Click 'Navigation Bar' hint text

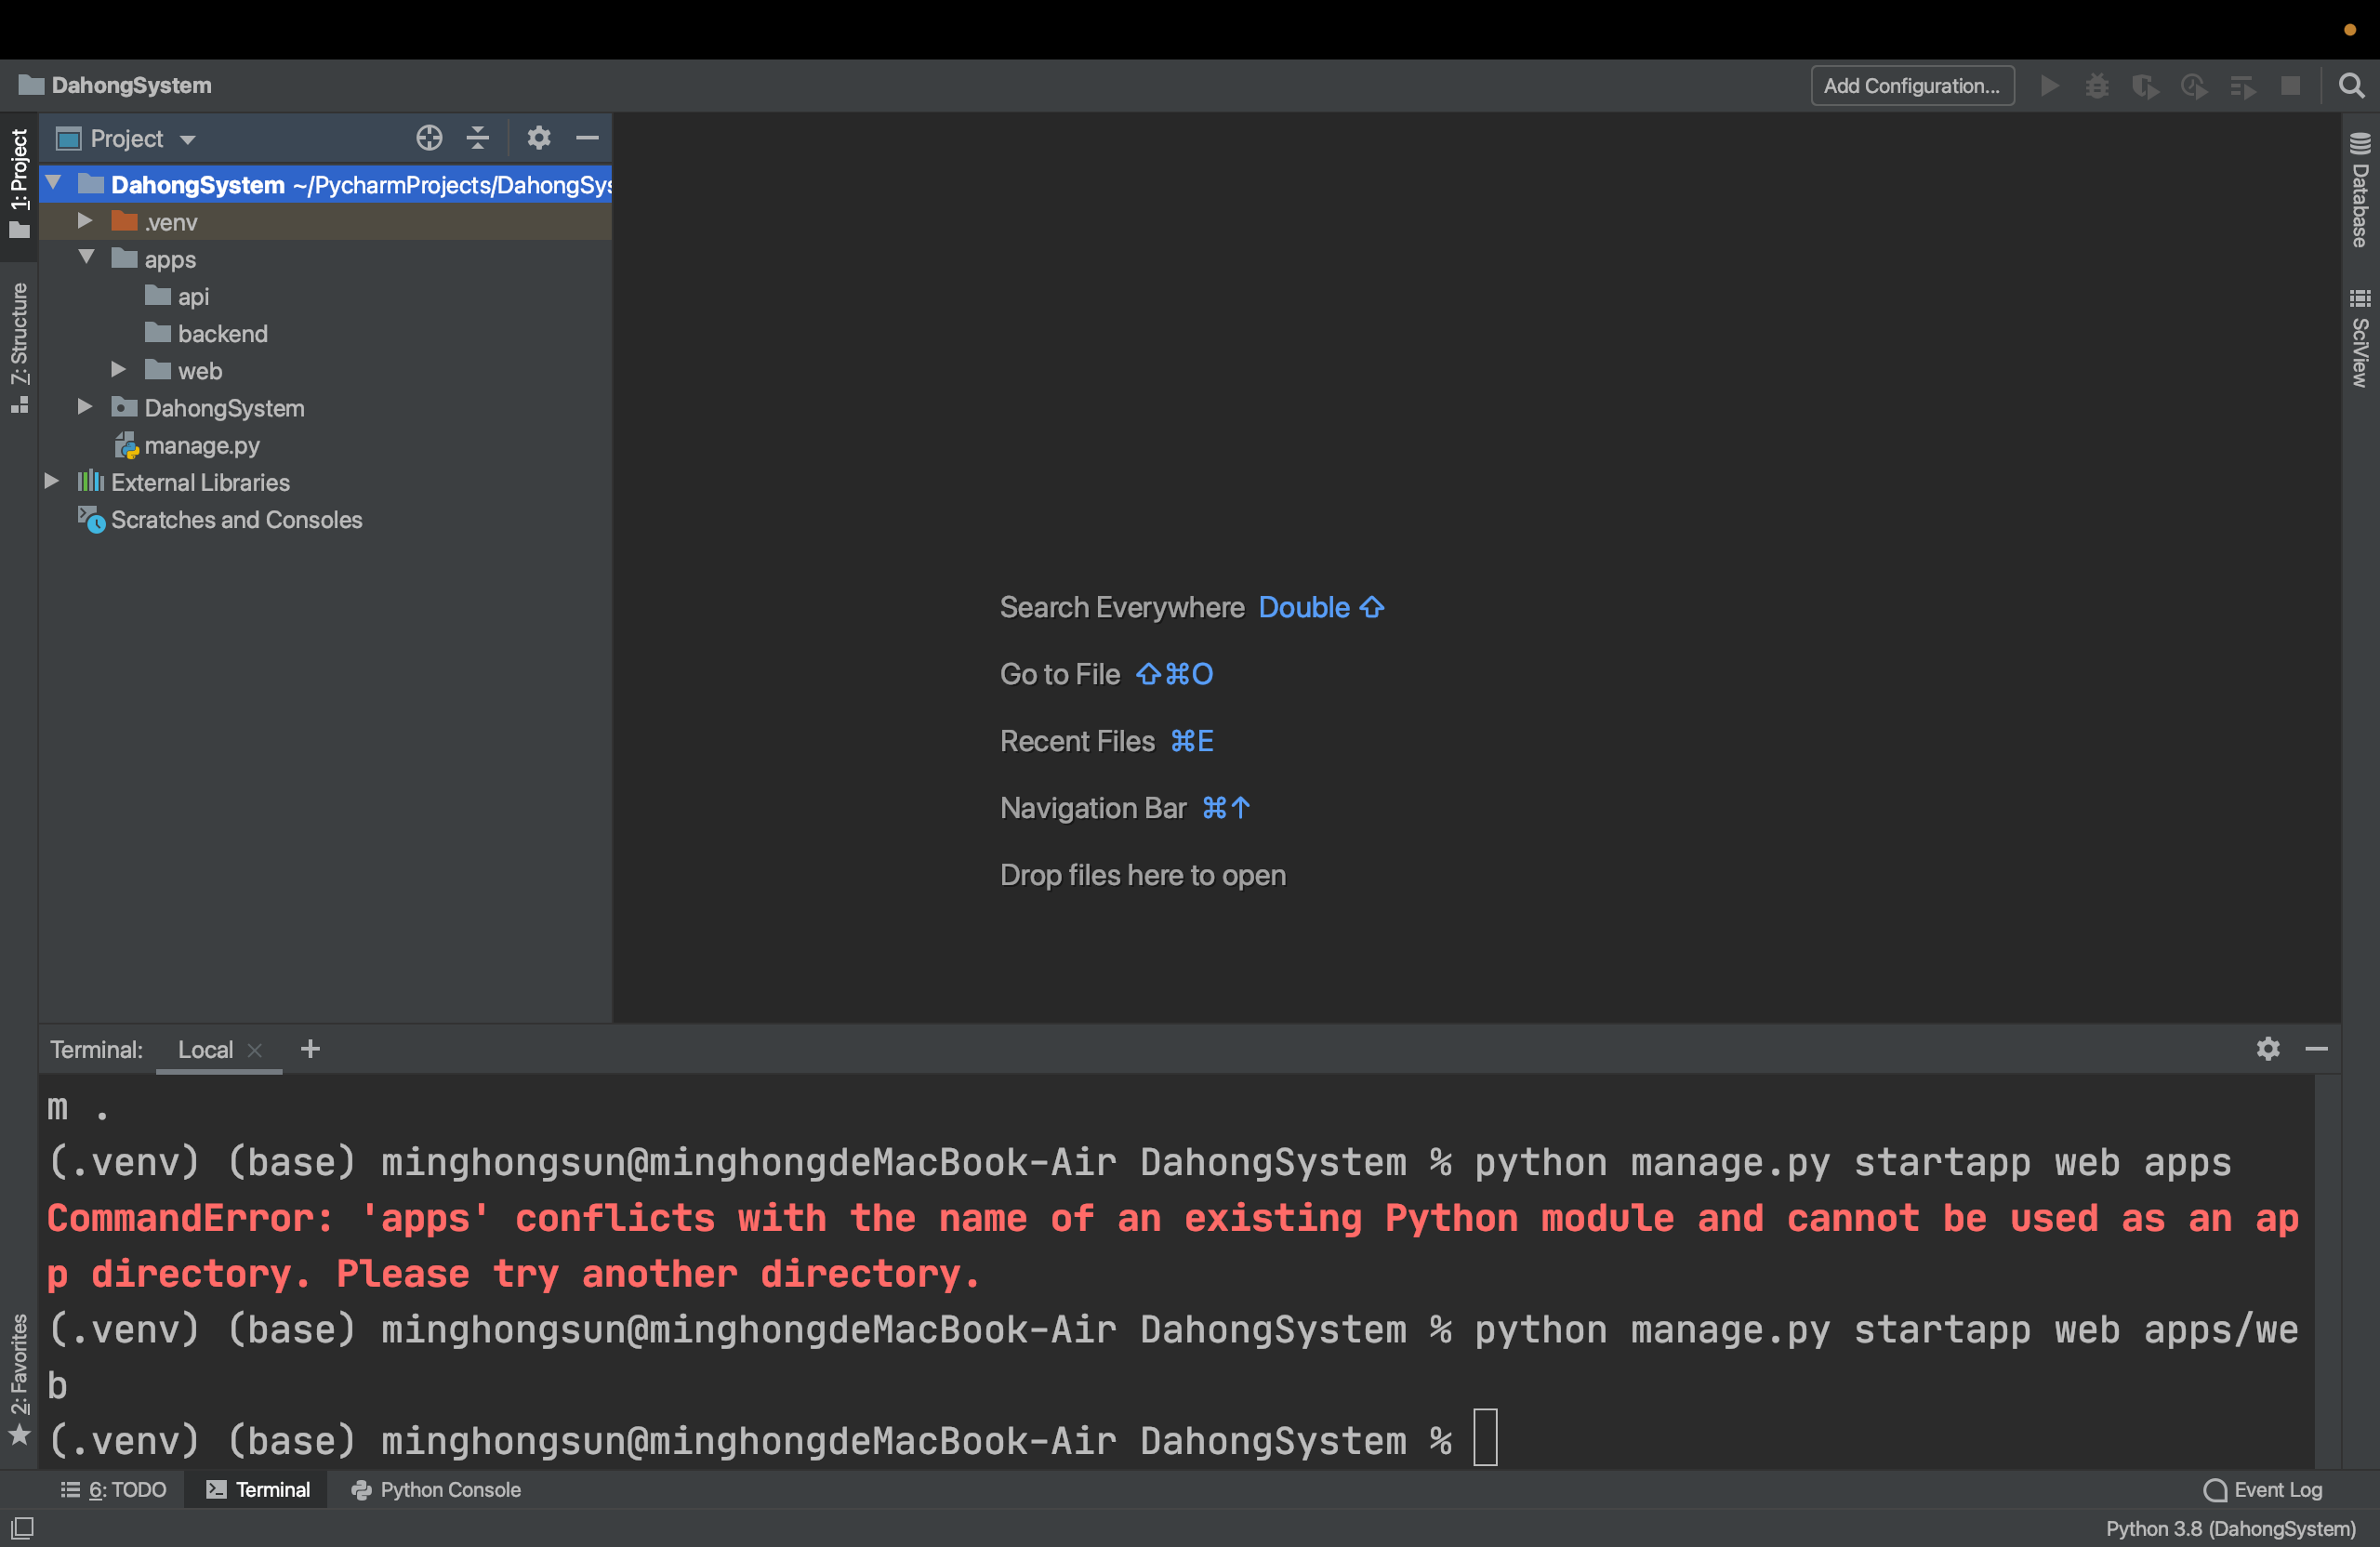point(1093,808)
